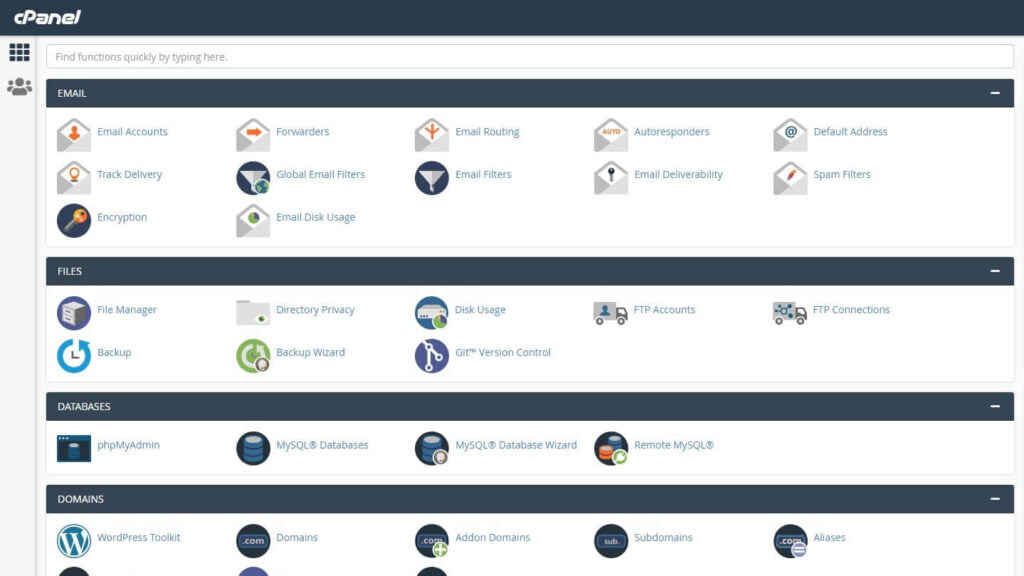Screen dimensions: 1024x576
Task: Open the Encryption key icon
Action: pyautogui.click(x=74, y=219)
